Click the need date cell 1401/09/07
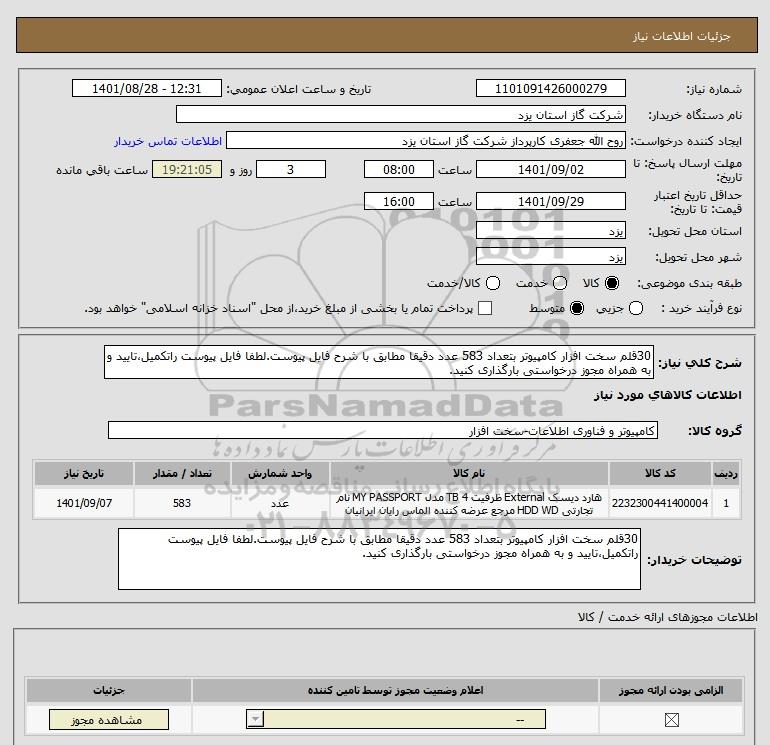The image size is (770, 745). (x=84, y=503)
